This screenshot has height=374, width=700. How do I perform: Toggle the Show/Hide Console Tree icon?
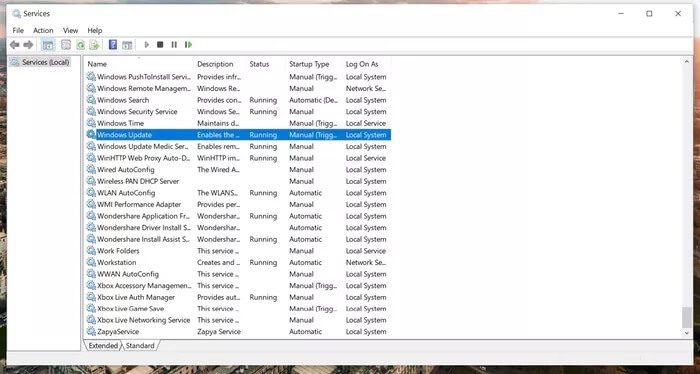coord(48,45)
